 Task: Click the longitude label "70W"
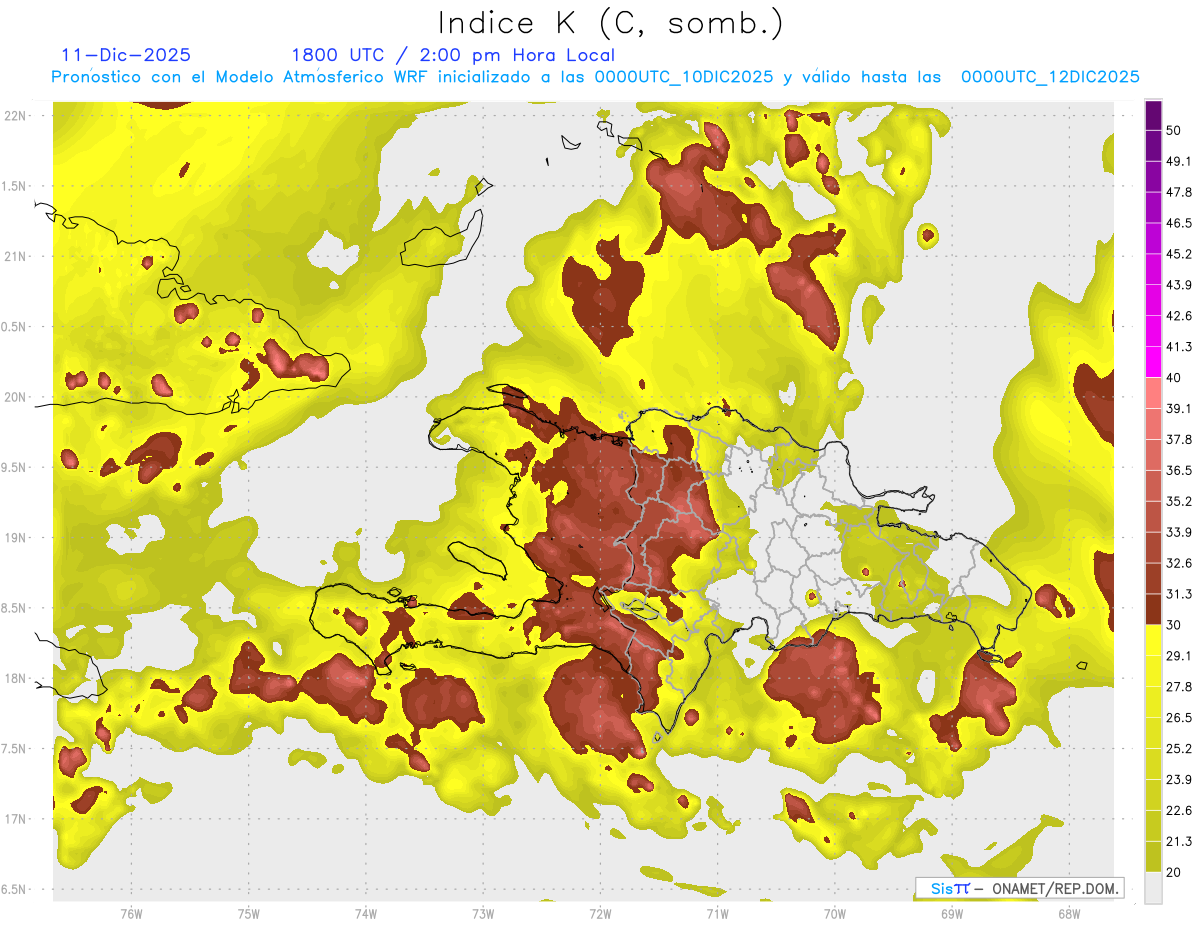[835, 914]
